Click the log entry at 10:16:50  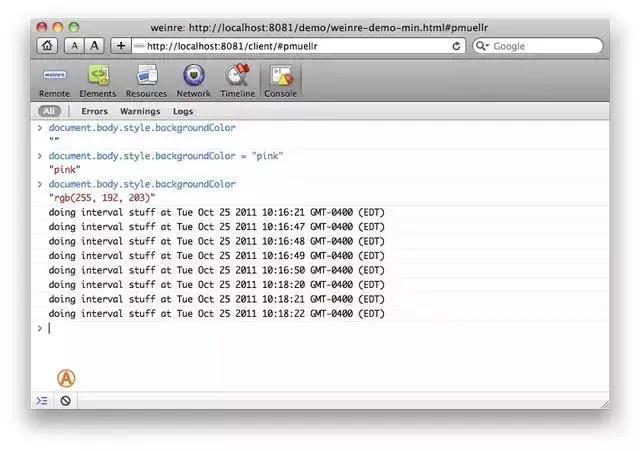(x=216, y=270)
